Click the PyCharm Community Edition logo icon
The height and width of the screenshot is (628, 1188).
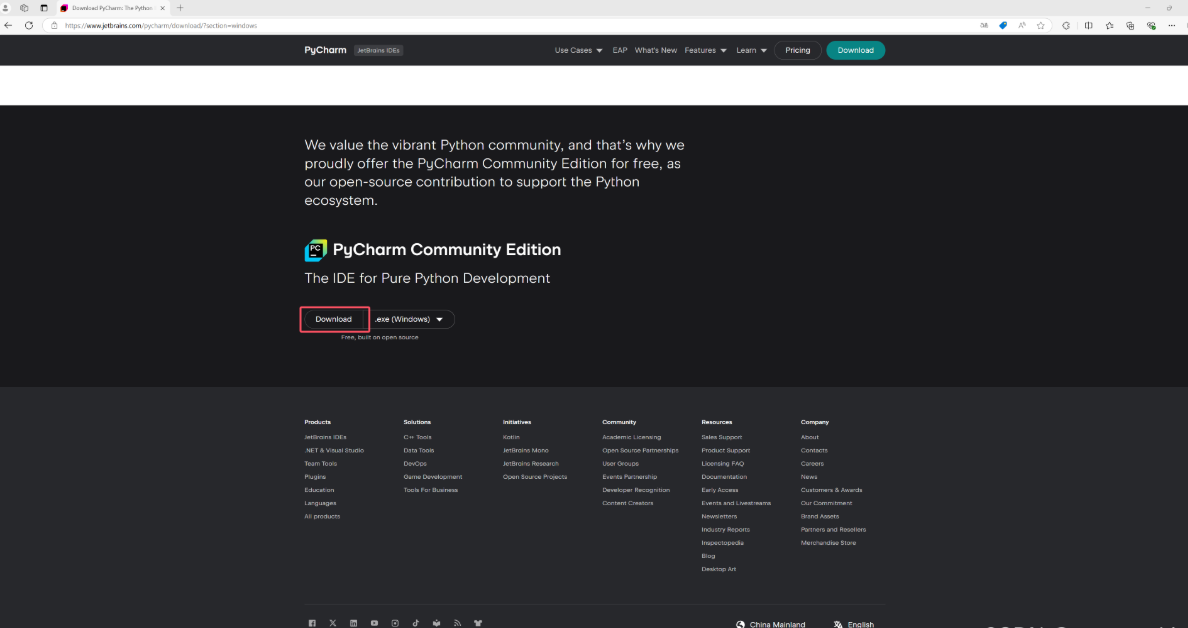click(x=316, y=250)
